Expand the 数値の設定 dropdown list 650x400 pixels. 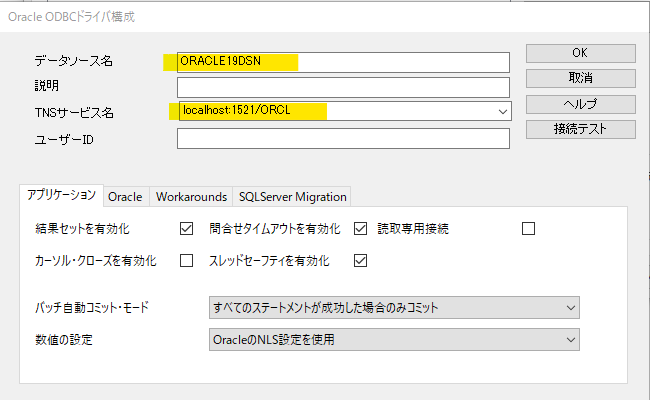click(393, 340)
